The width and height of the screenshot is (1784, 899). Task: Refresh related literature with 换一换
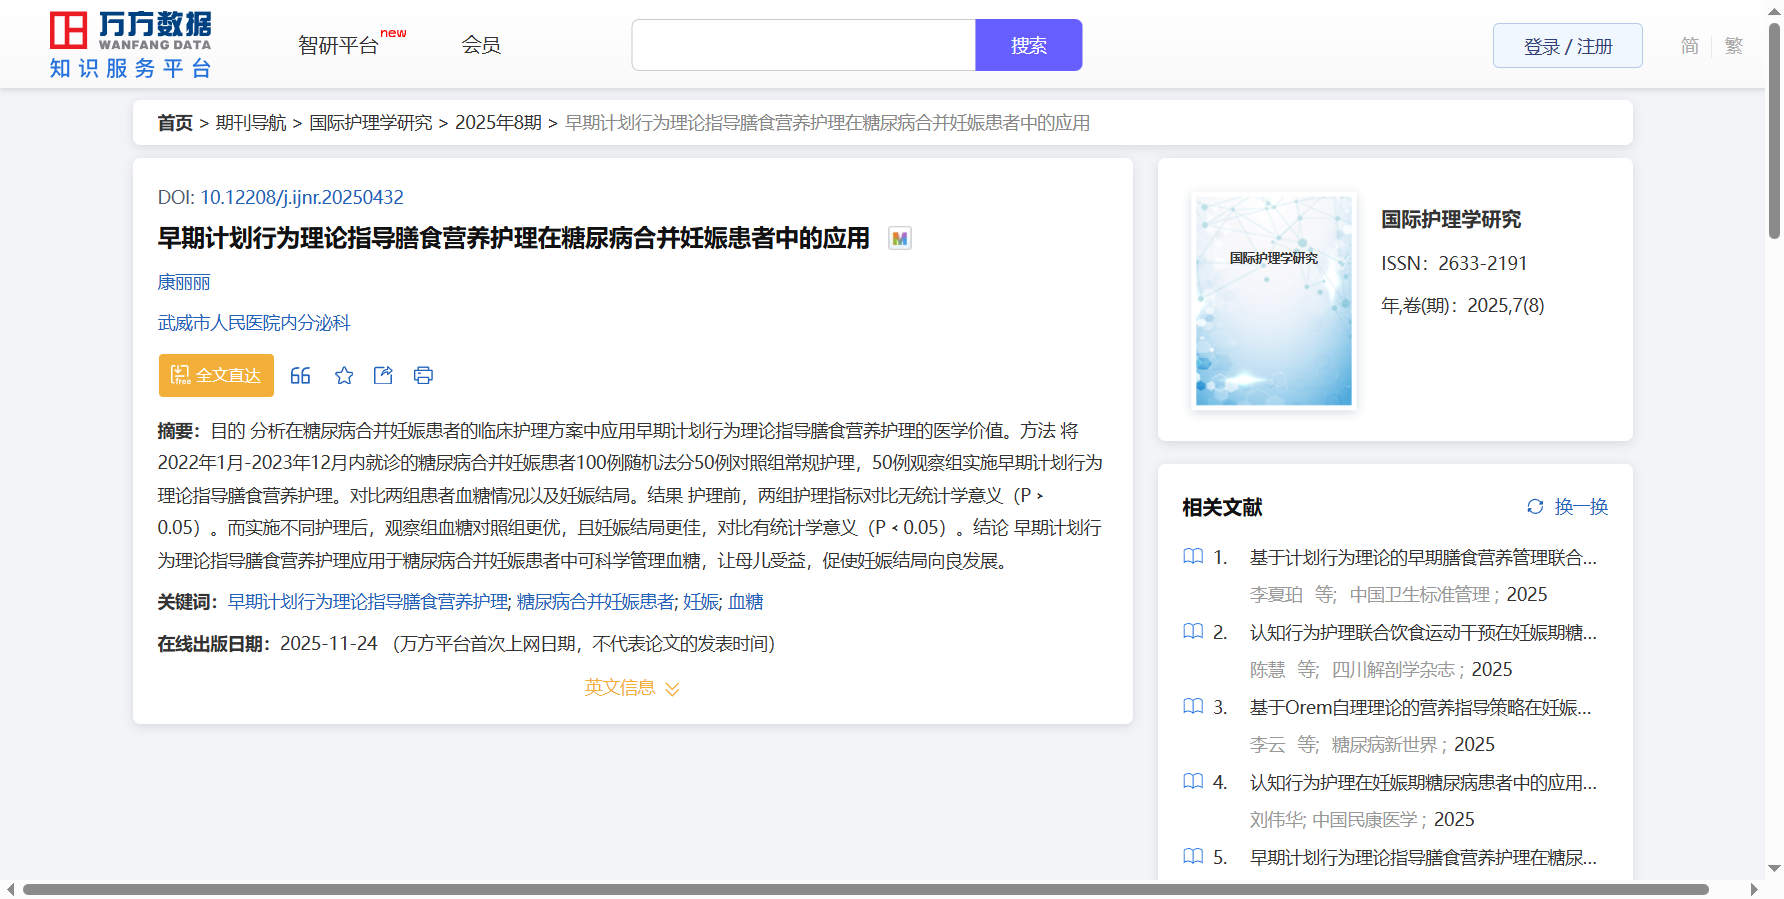coord(1567,507)
